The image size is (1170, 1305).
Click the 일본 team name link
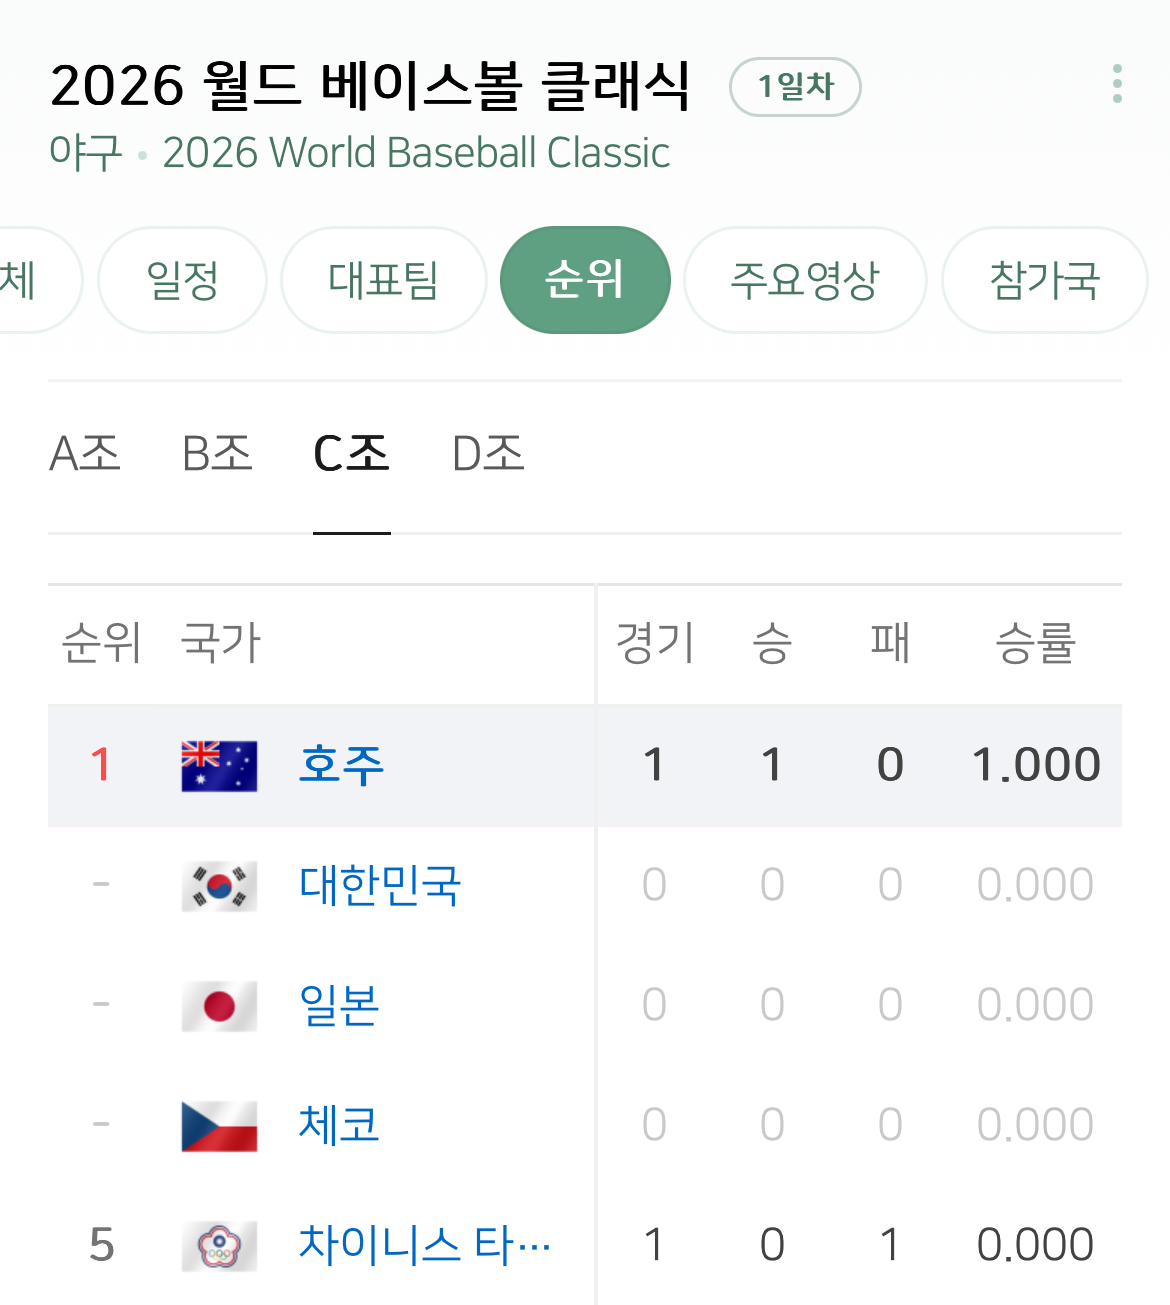pyautogui.click(x=339, y=1006)
